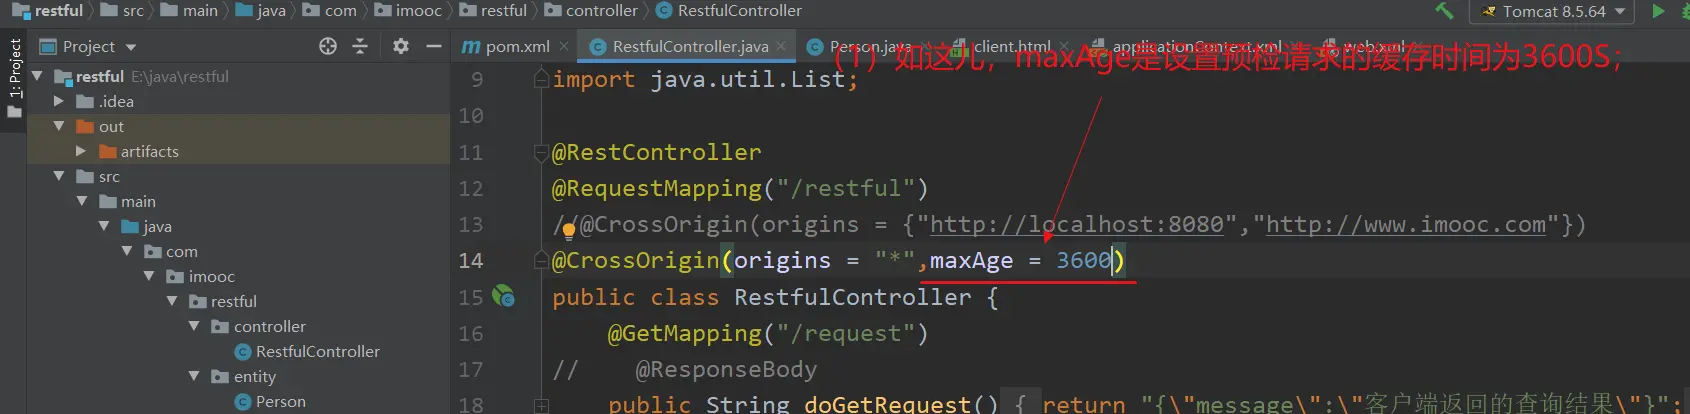Open Person class in project tree
1690x414 pixels.
[270, 401]
